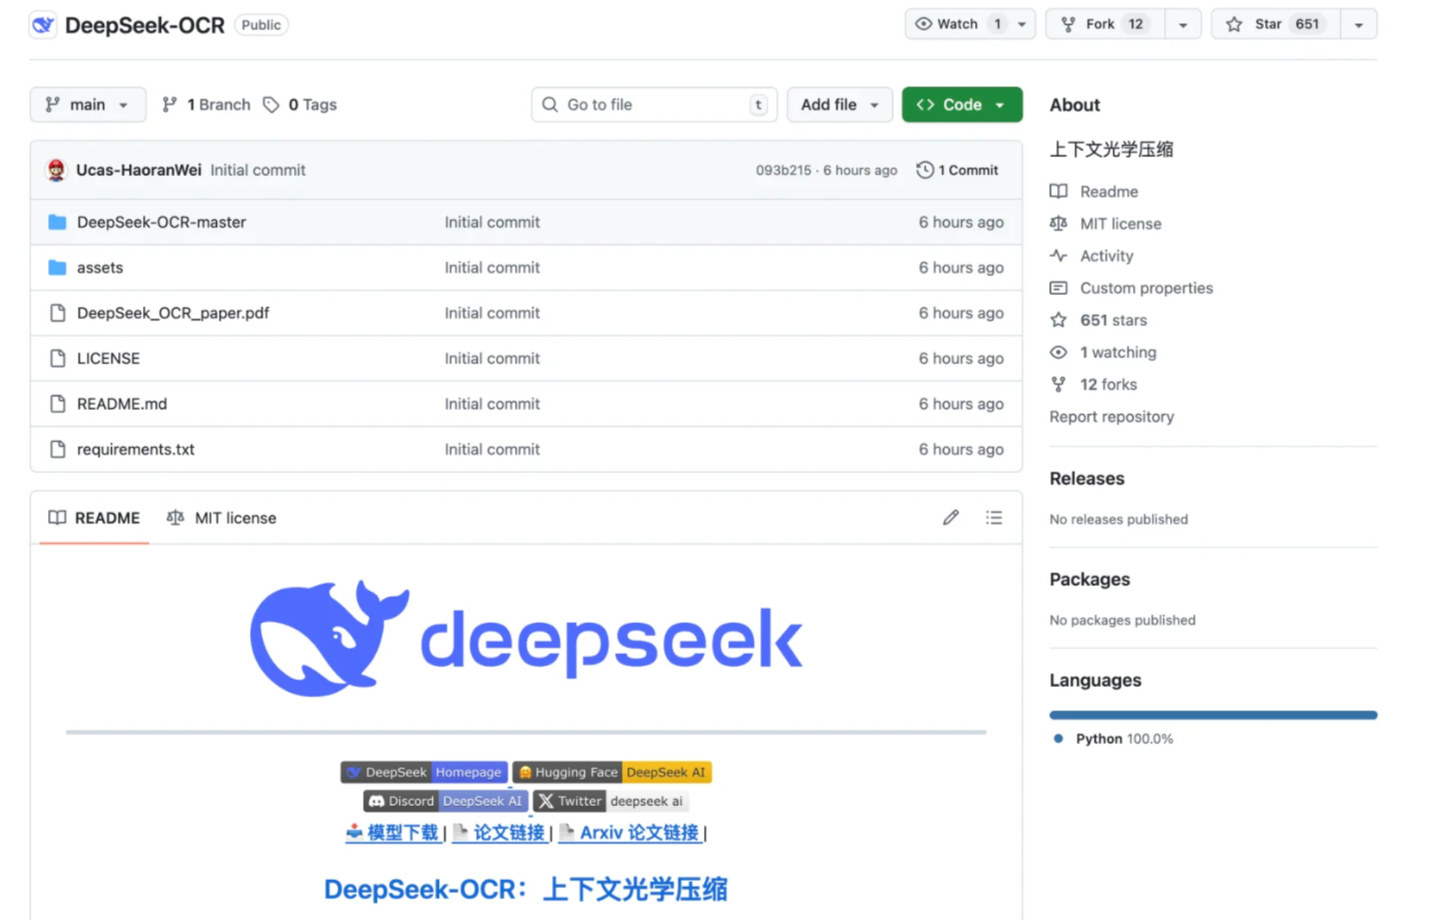Click the 651 stars link in About

pos(1114,320)
